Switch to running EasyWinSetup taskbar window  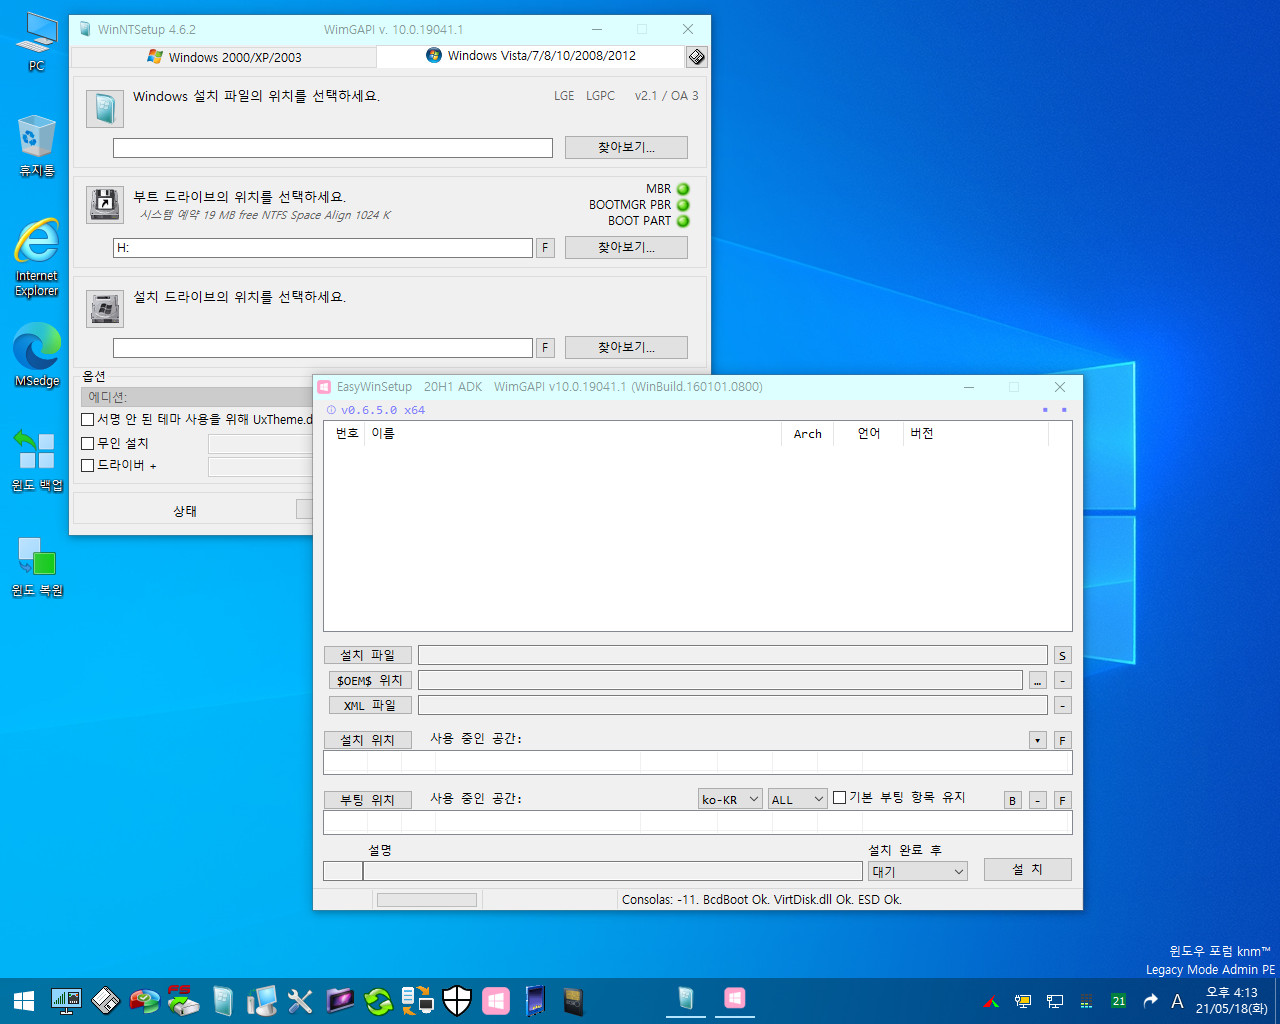coord(735,1000)
